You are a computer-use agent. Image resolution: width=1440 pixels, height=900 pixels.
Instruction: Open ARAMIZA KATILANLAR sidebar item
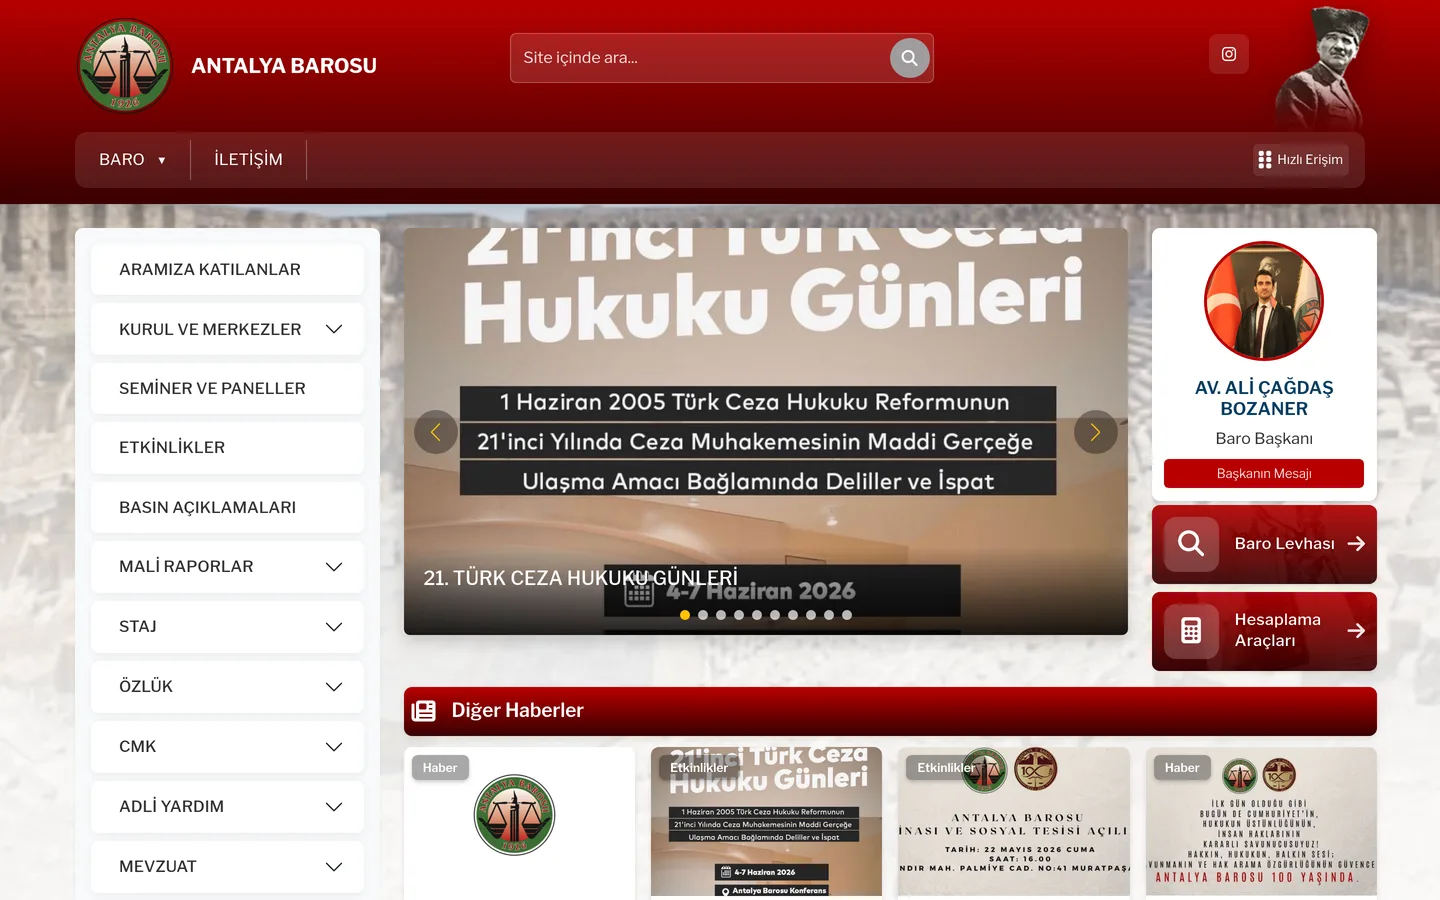tap(227, 270)
